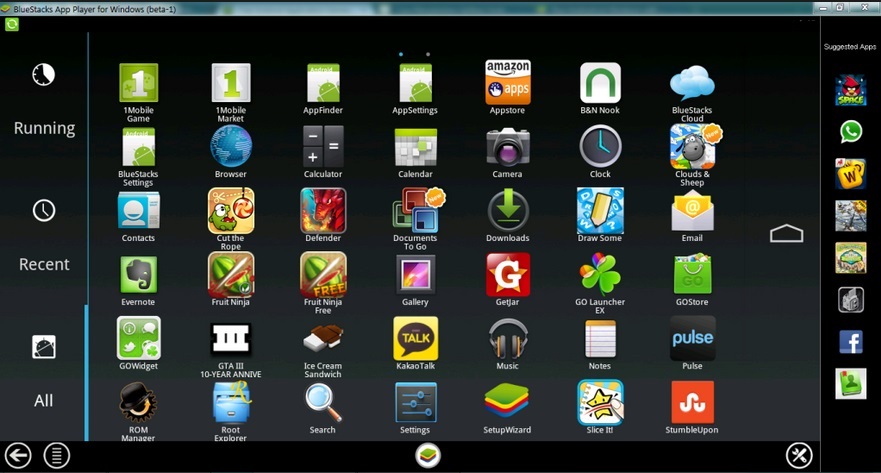Launch GTA III 10-Year Anniversary
Viewport: 881px width, 473px height.
pos(231,338)
